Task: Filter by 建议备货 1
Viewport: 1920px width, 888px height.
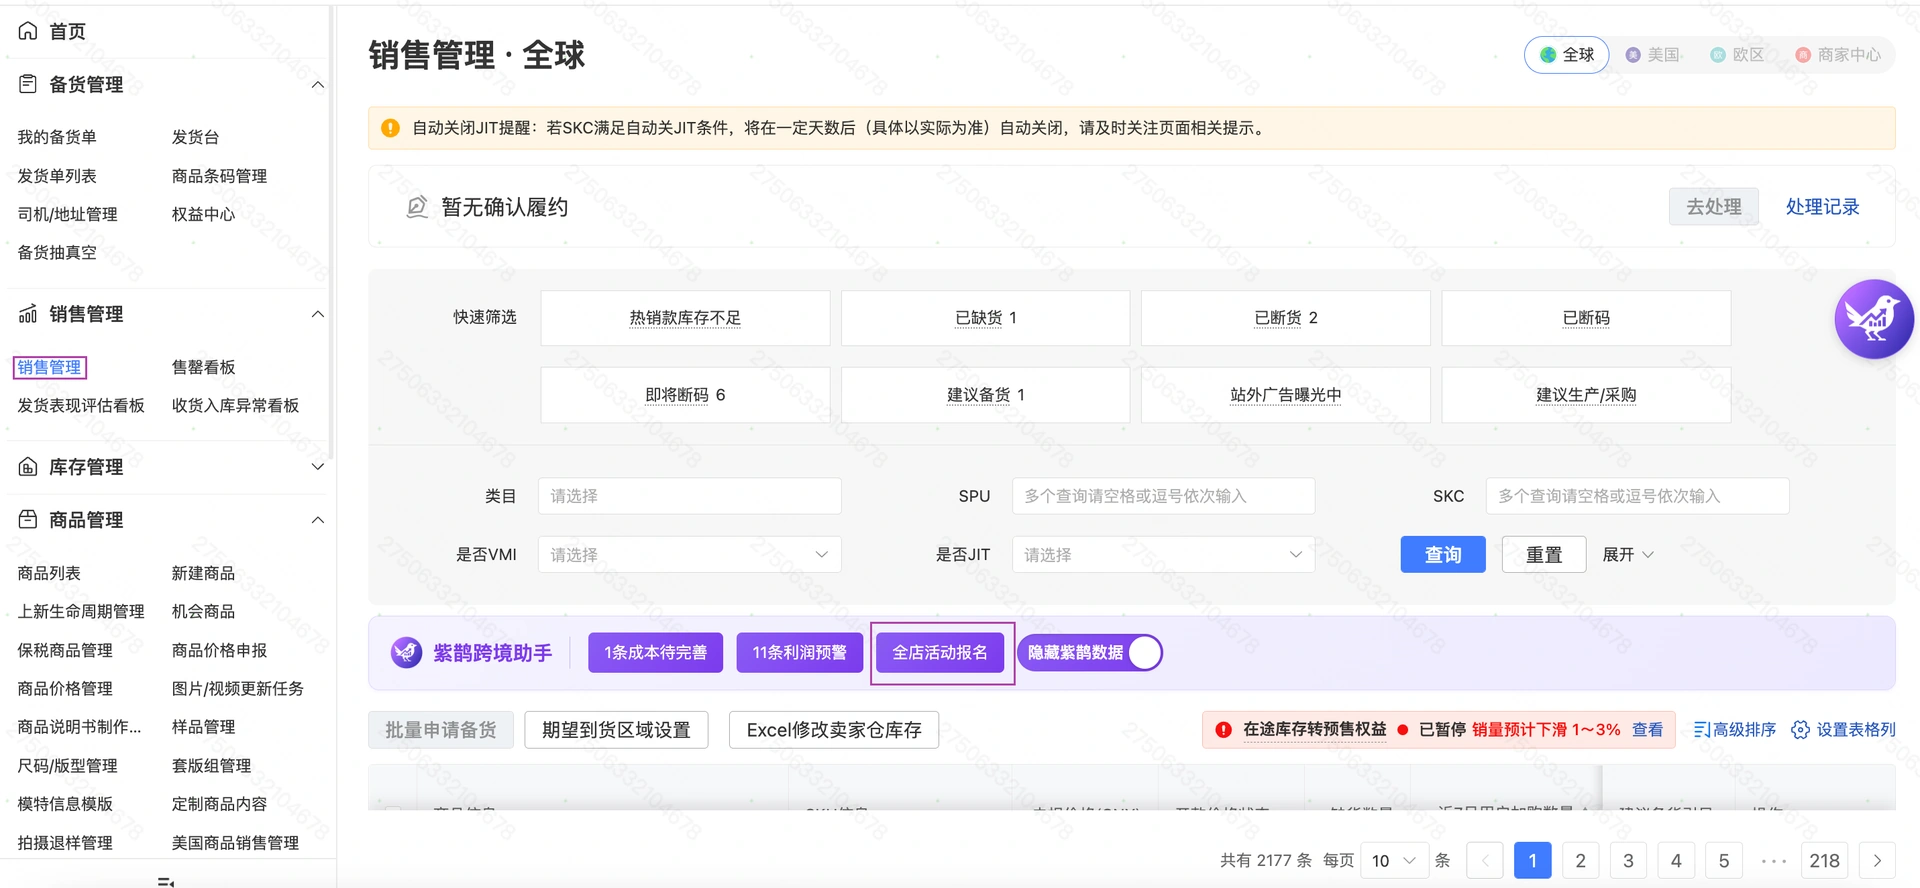Action: tap(985, 395)
